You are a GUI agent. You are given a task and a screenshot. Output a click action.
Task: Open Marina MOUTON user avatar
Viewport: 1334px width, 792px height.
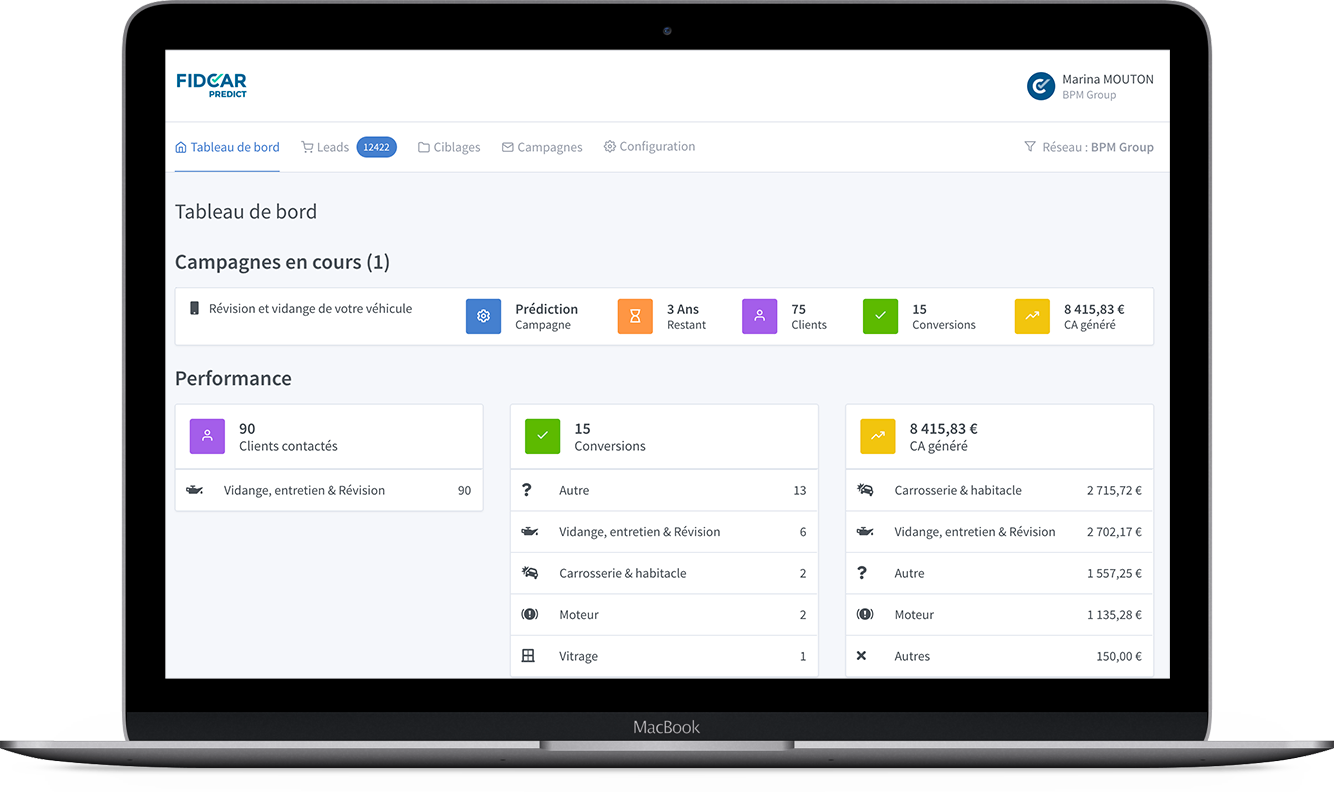[1041, 86]
